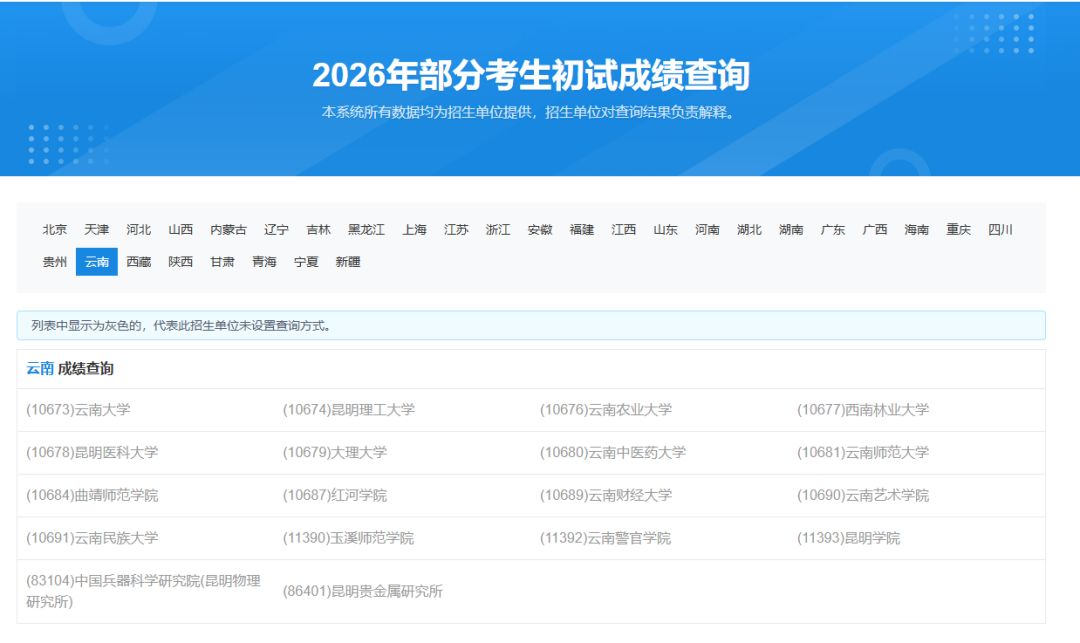Go to the 贵州 province tab
This screenshot has width=1080, height=643.
point(55,262)
